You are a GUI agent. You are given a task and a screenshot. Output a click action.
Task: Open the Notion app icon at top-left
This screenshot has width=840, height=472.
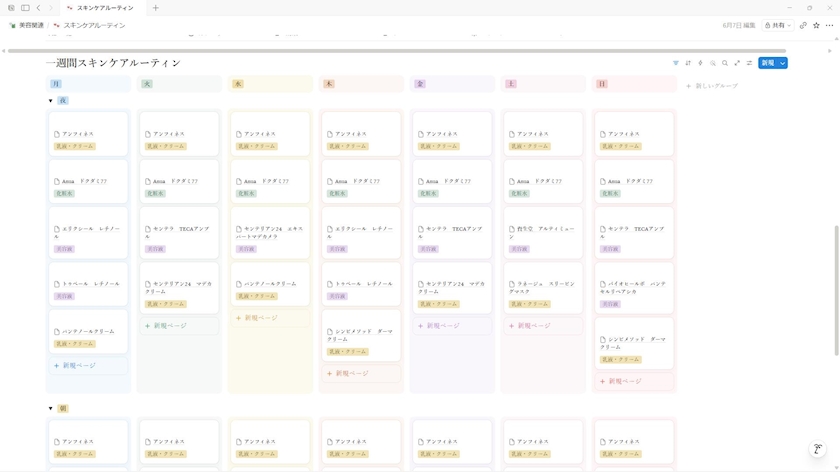pyautogui.click(x=11, y=8)
